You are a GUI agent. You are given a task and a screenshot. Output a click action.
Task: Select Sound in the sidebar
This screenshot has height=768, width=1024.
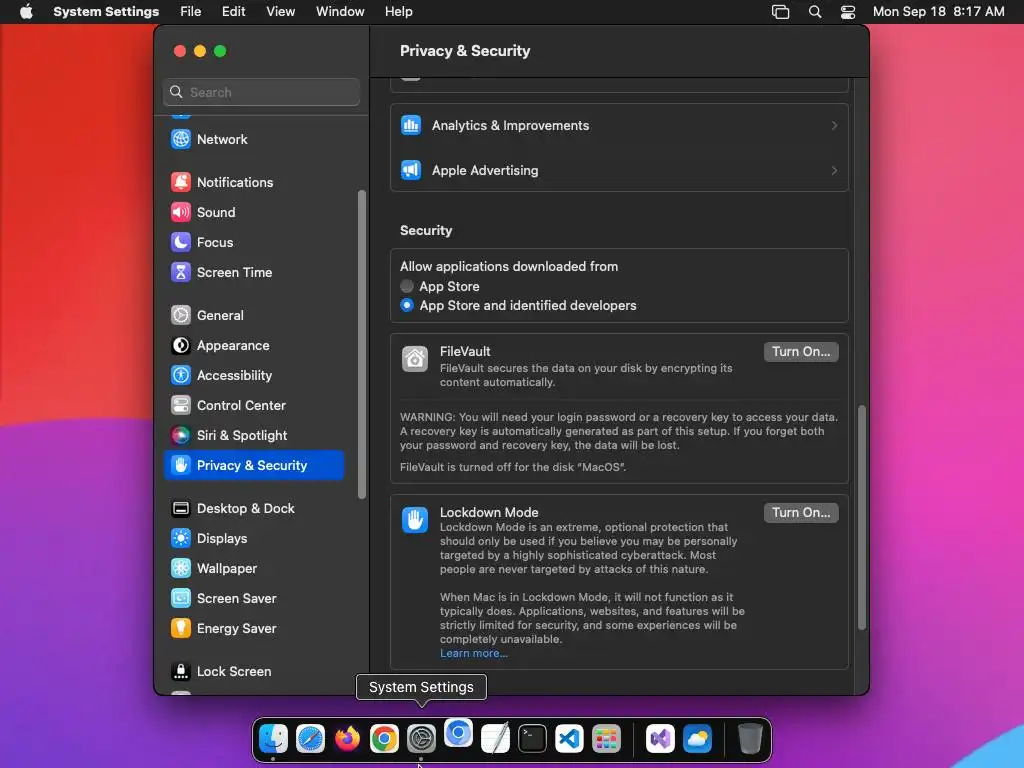click(x=254, y=212)
